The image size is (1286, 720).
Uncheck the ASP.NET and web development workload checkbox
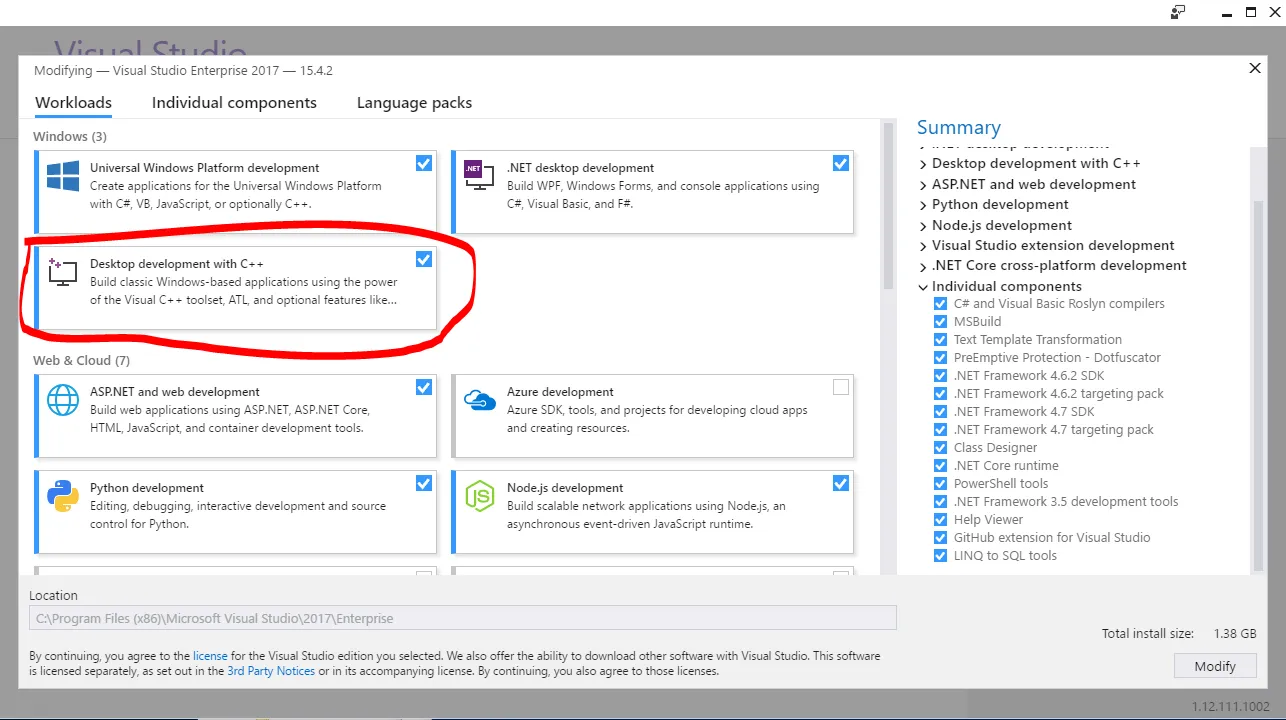(424, 387)
